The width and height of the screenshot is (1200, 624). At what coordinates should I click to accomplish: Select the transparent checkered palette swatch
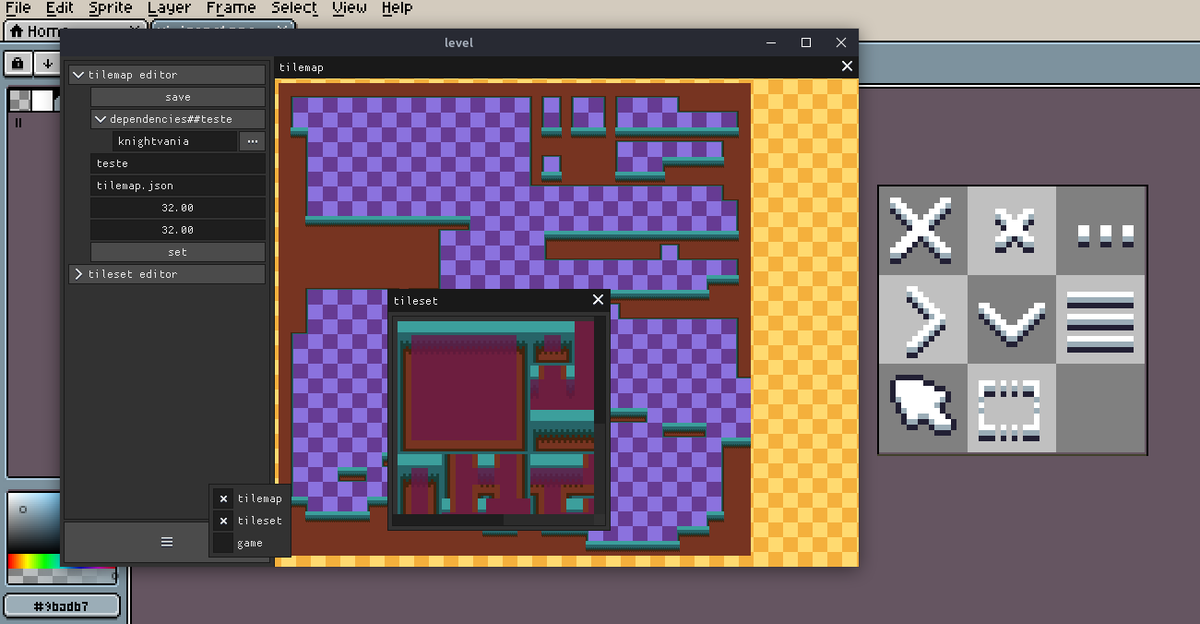19,100
